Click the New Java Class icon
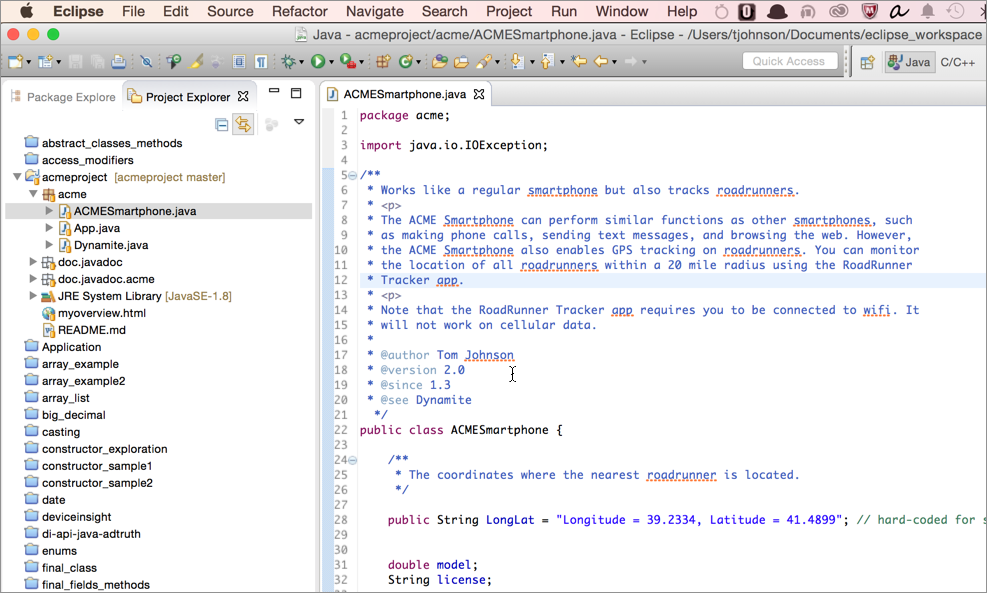 (407, 62)
